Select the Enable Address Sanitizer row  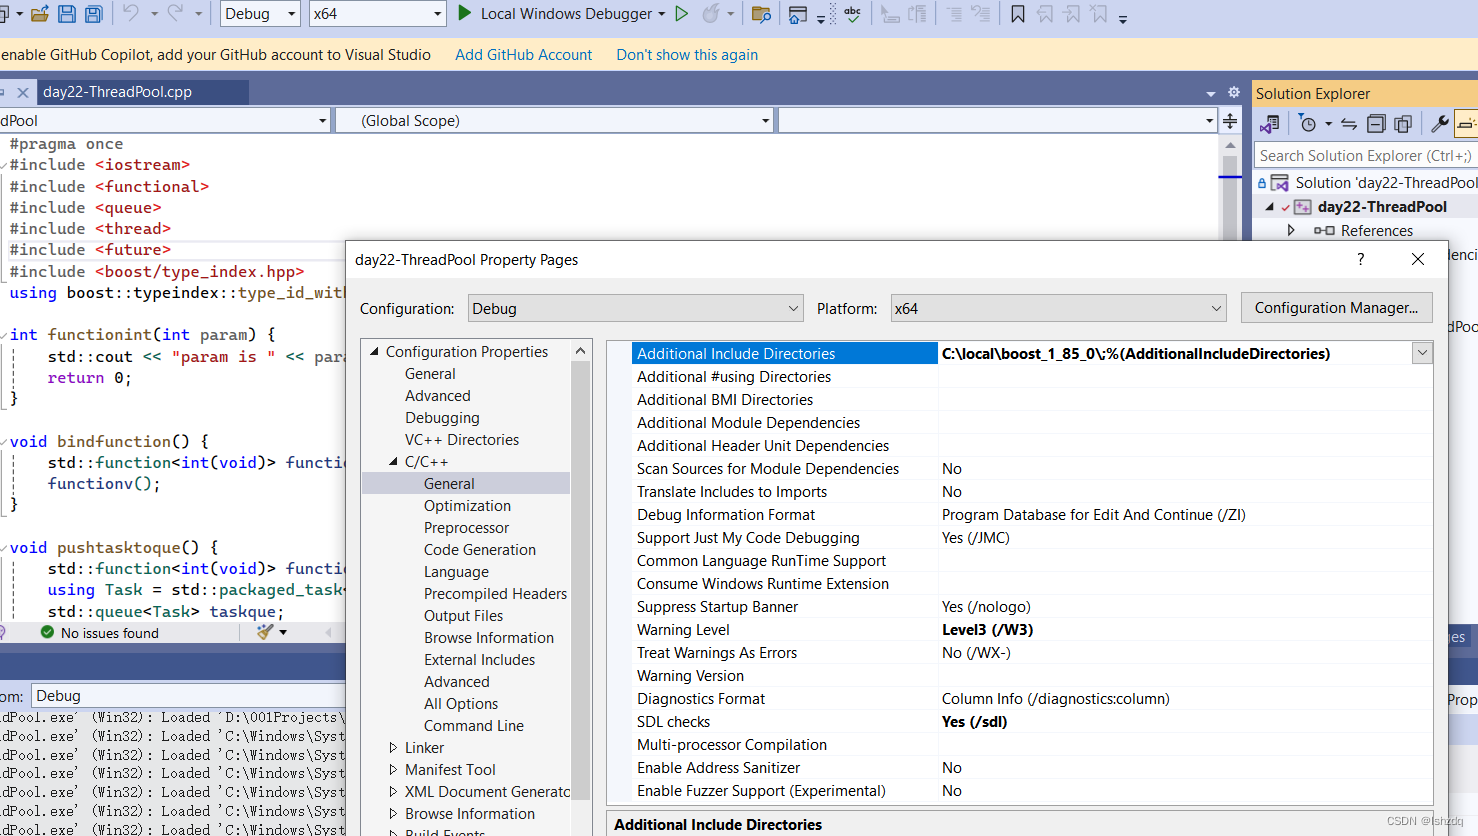coord(1032,767)
